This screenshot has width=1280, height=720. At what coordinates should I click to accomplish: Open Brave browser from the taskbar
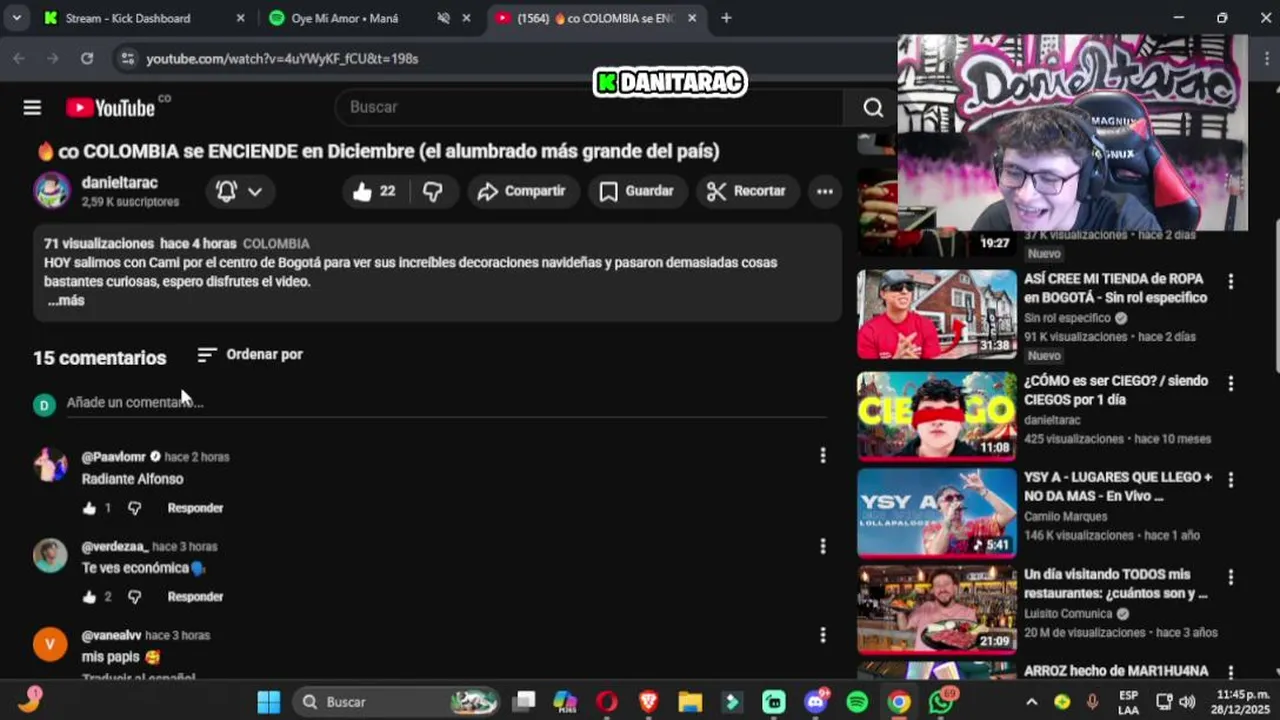[x=648, y=702]
